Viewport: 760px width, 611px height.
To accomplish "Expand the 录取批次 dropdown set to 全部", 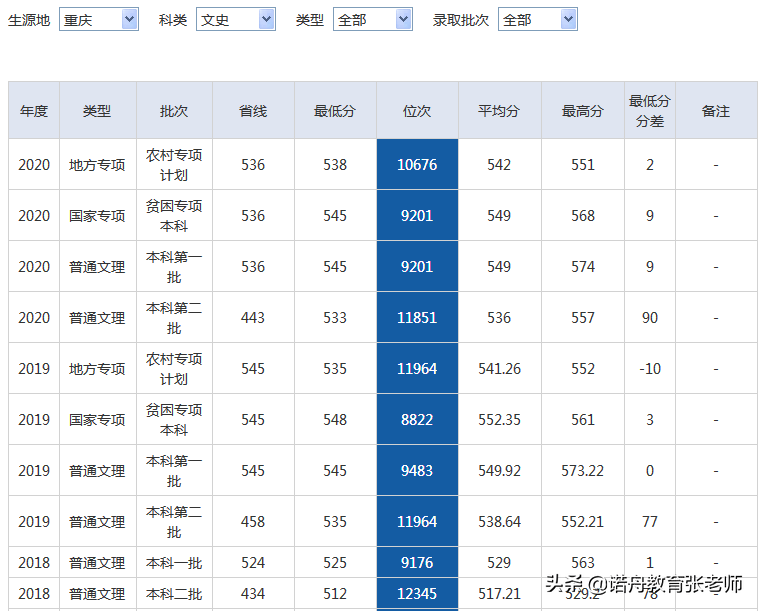I will click(x=538, y=19).
